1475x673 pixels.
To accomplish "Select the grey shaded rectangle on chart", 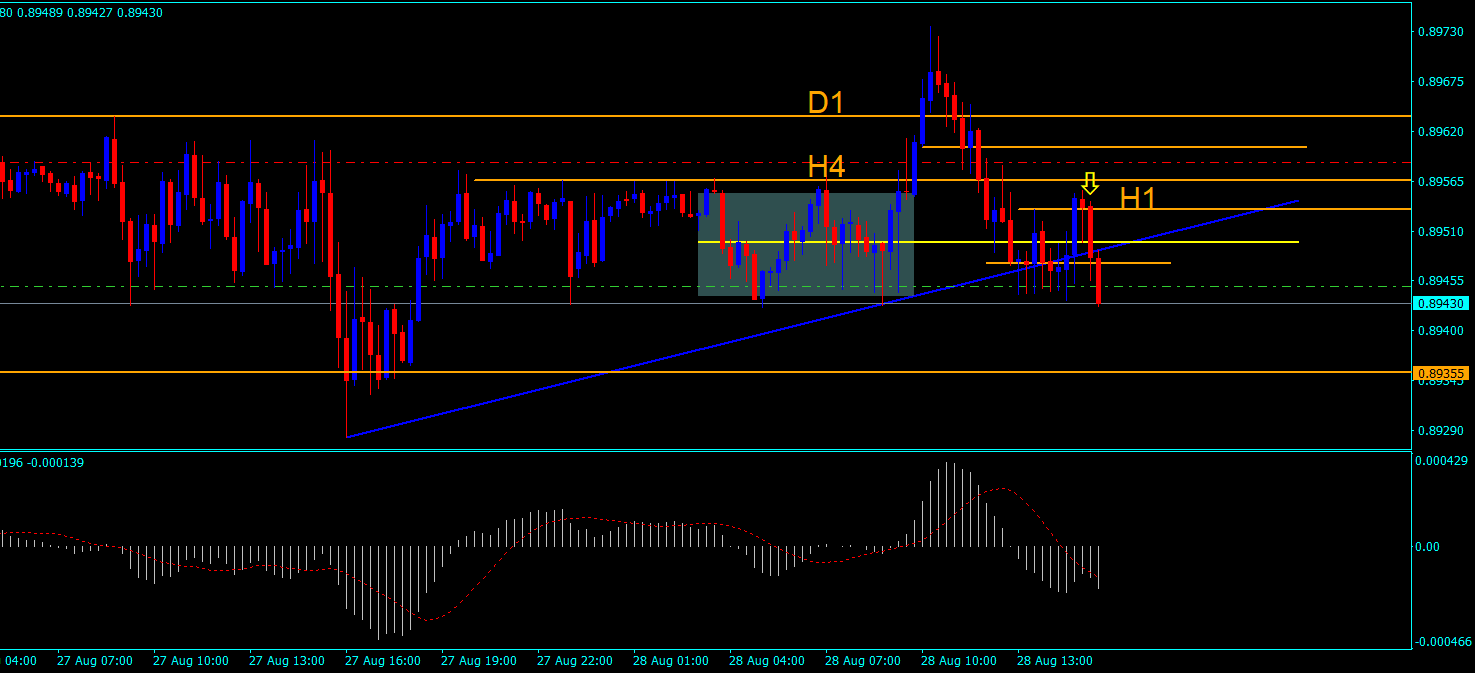I will [x=806, y=244].
